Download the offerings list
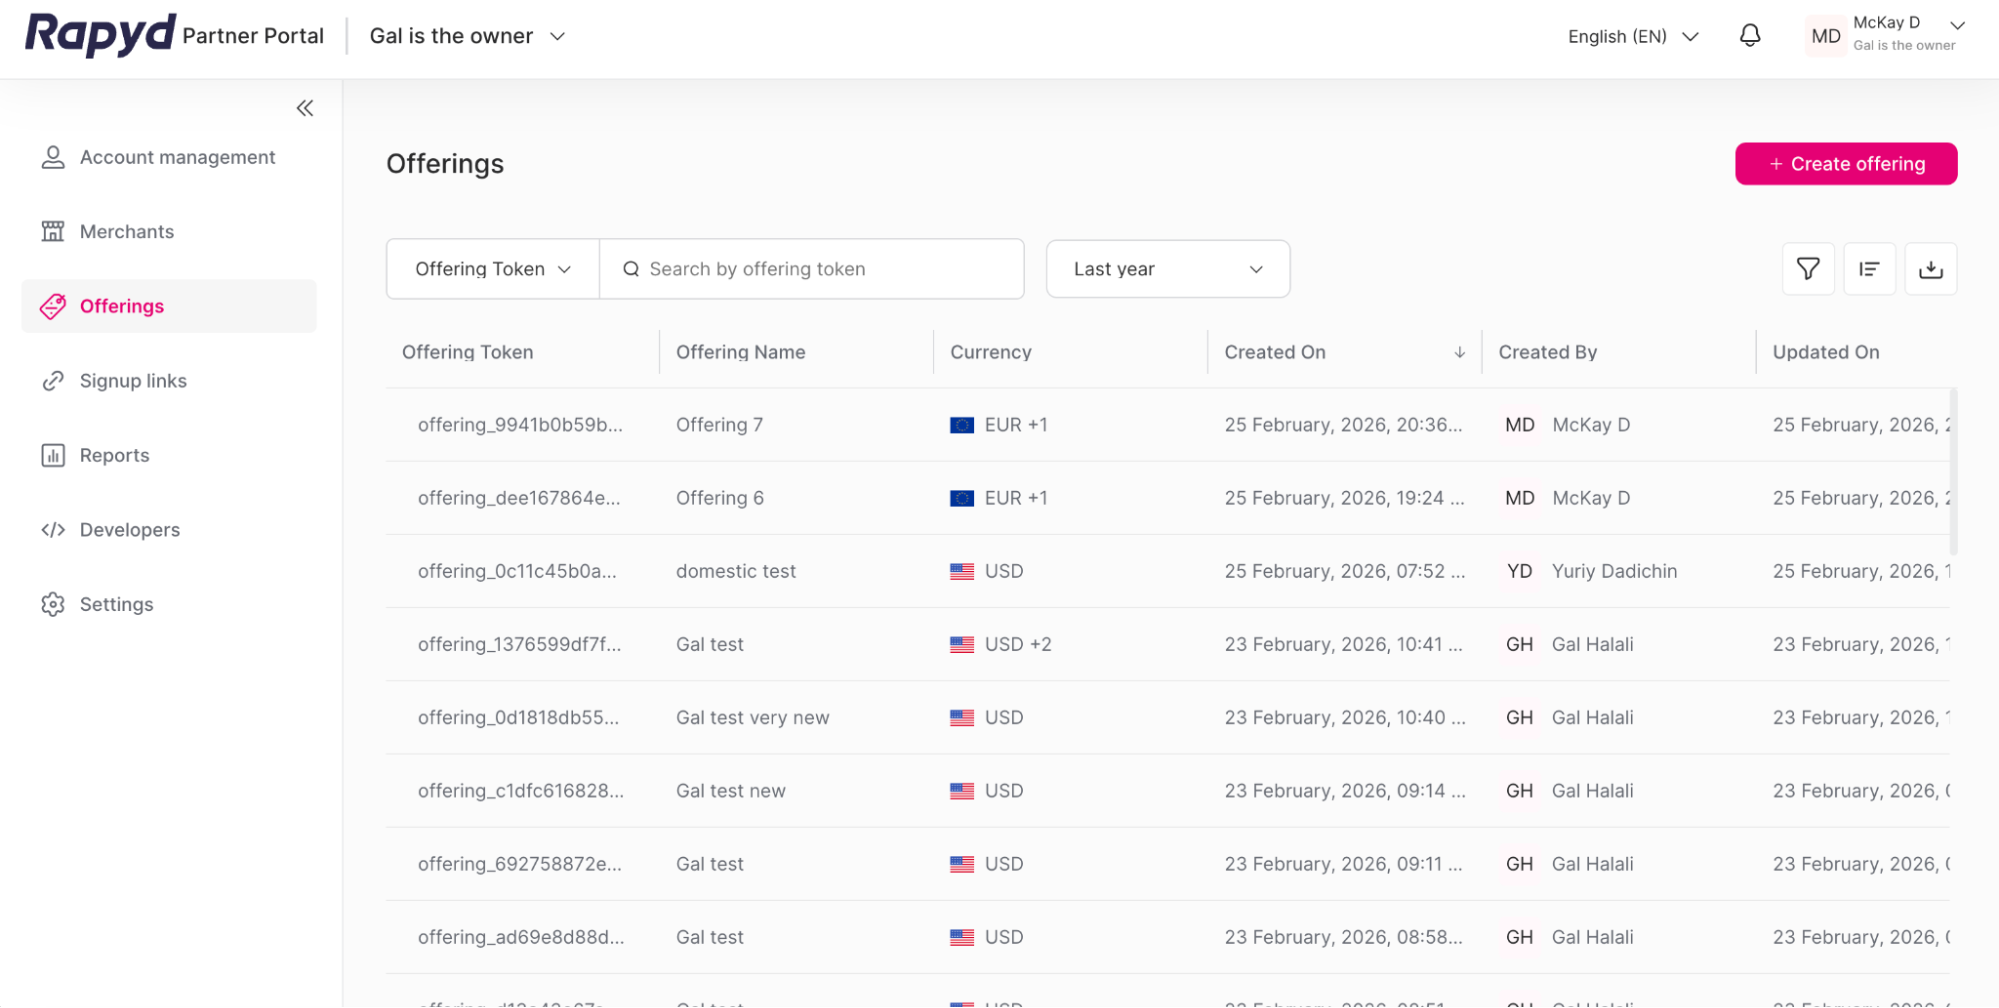This screenshot has height=1008, width=1999. tap(1930, 269)
